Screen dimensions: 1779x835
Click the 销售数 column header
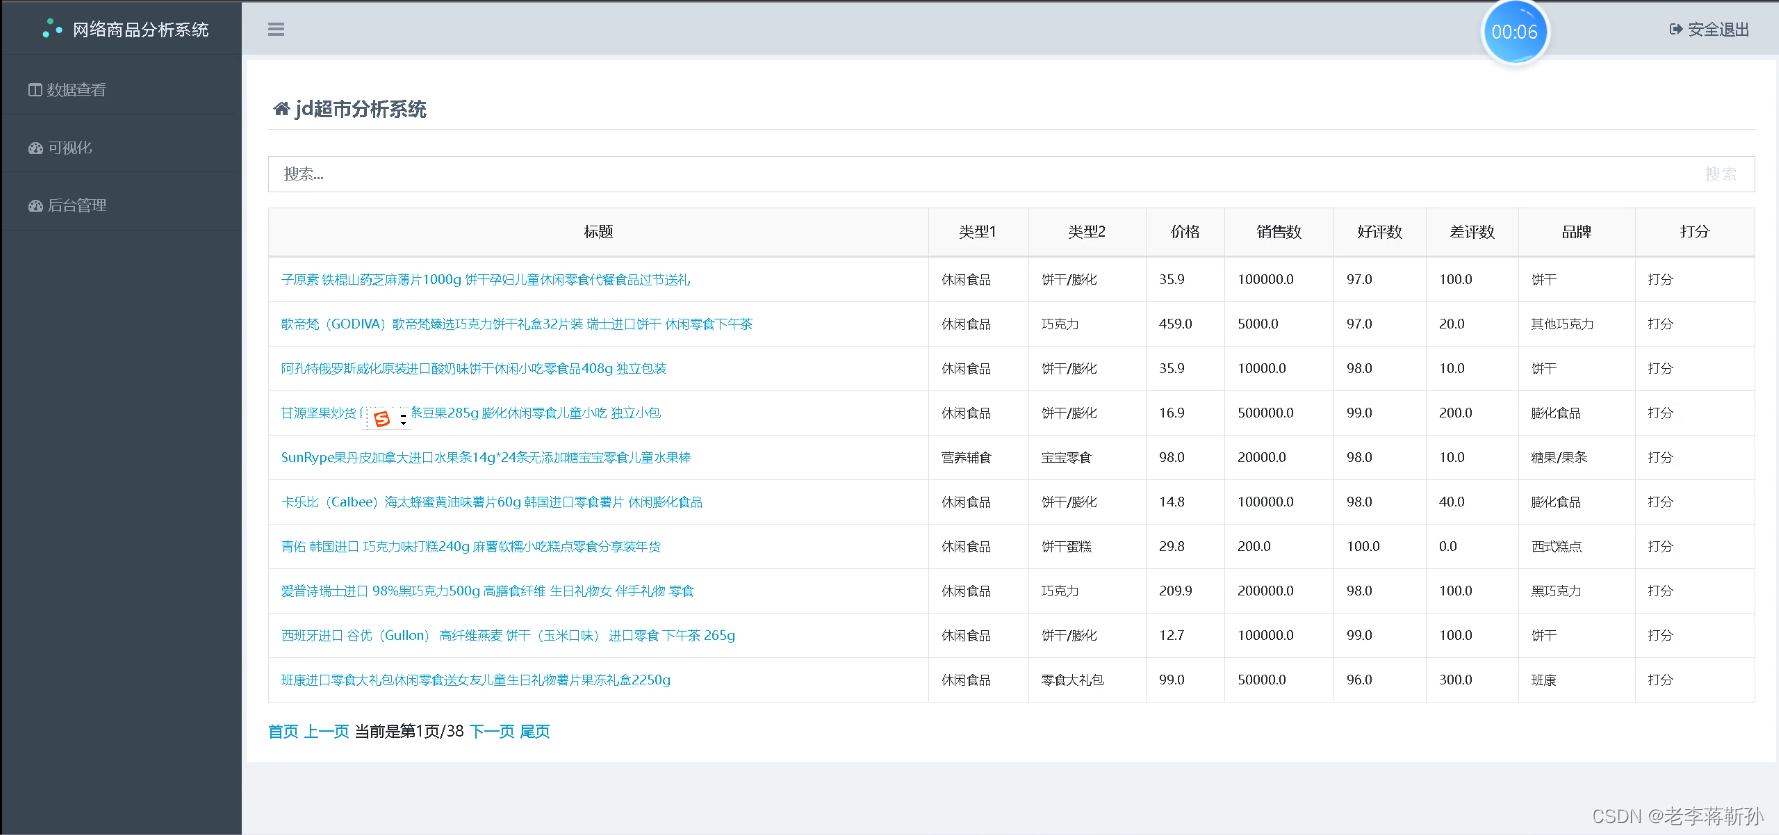pyautogui.click(x=1279, y=232)
